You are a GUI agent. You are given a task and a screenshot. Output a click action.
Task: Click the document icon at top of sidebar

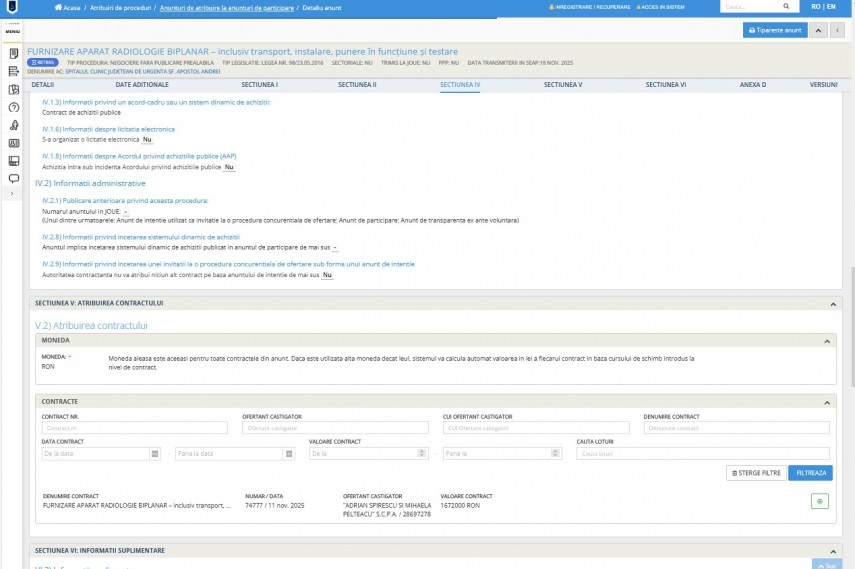[x=13, y=53]
